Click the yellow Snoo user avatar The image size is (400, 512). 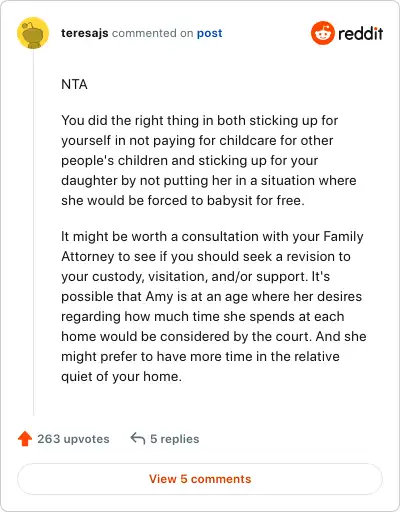33,33
